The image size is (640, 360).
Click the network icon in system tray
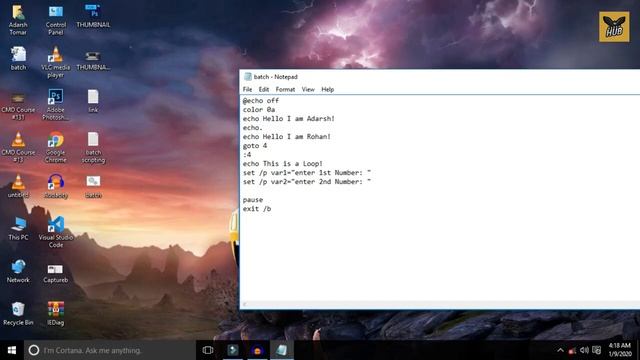pyautogui.click(x=596, y=350)
